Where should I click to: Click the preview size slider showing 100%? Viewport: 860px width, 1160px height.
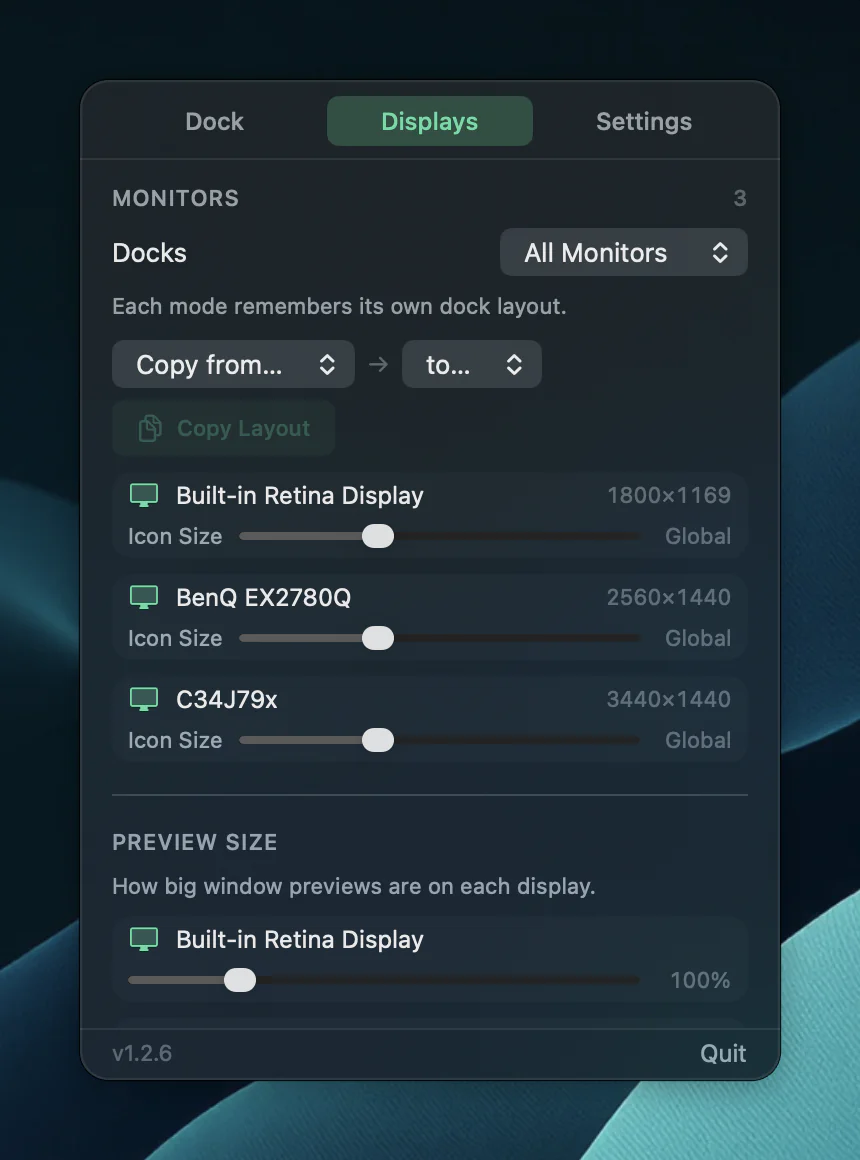pos(383,980)
